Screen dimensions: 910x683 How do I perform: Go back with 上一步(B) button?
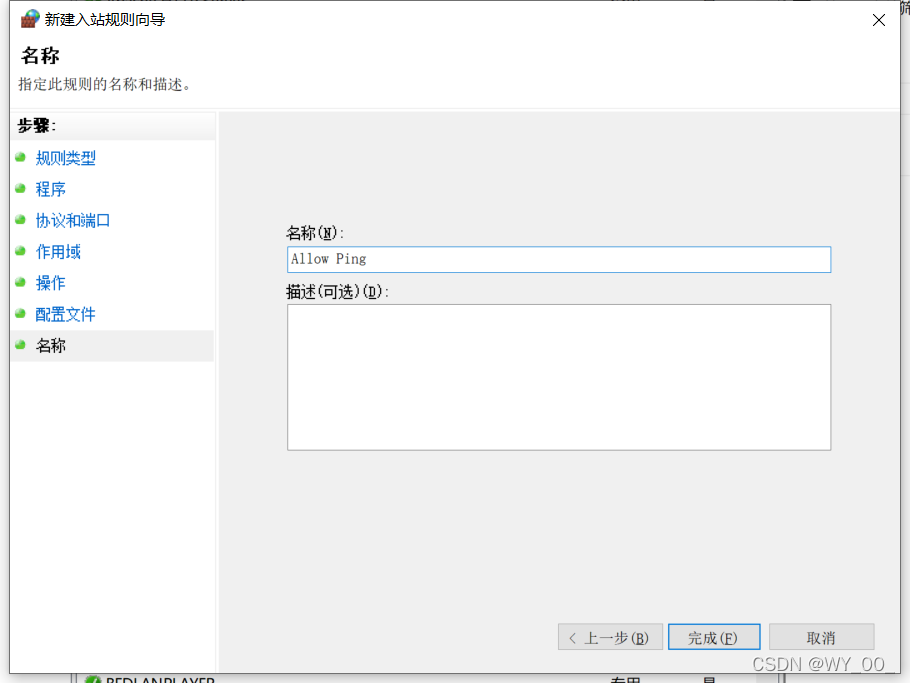610,637
